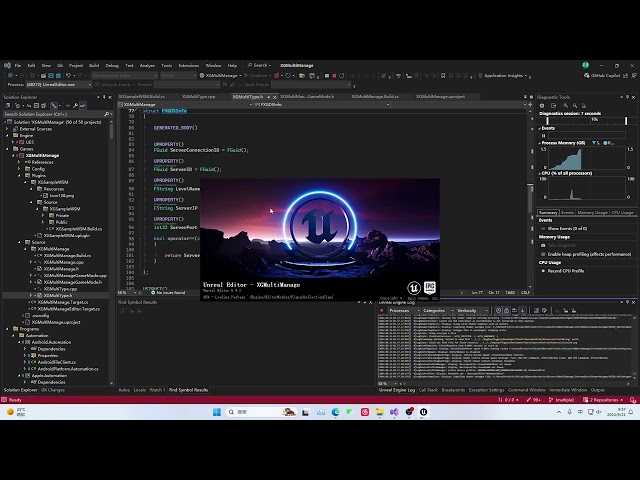Click Show Events link in Diagnostic Tools
The image size is (640, 480).
567,229
